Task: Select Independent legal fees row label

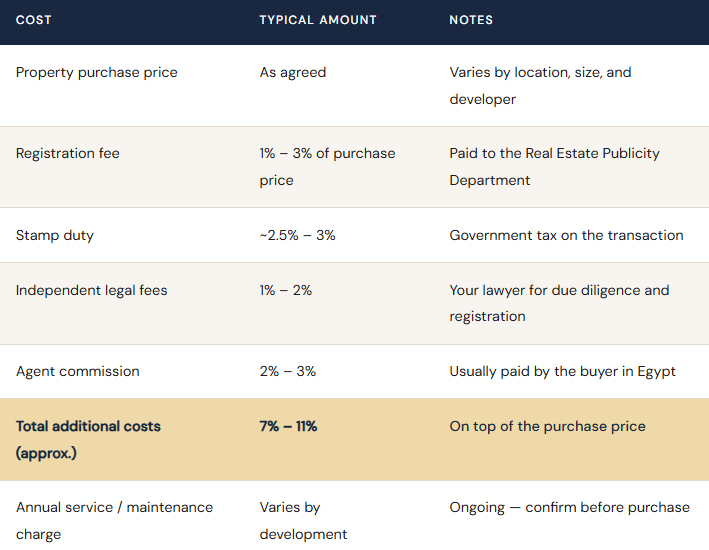Action: (91, 290)
